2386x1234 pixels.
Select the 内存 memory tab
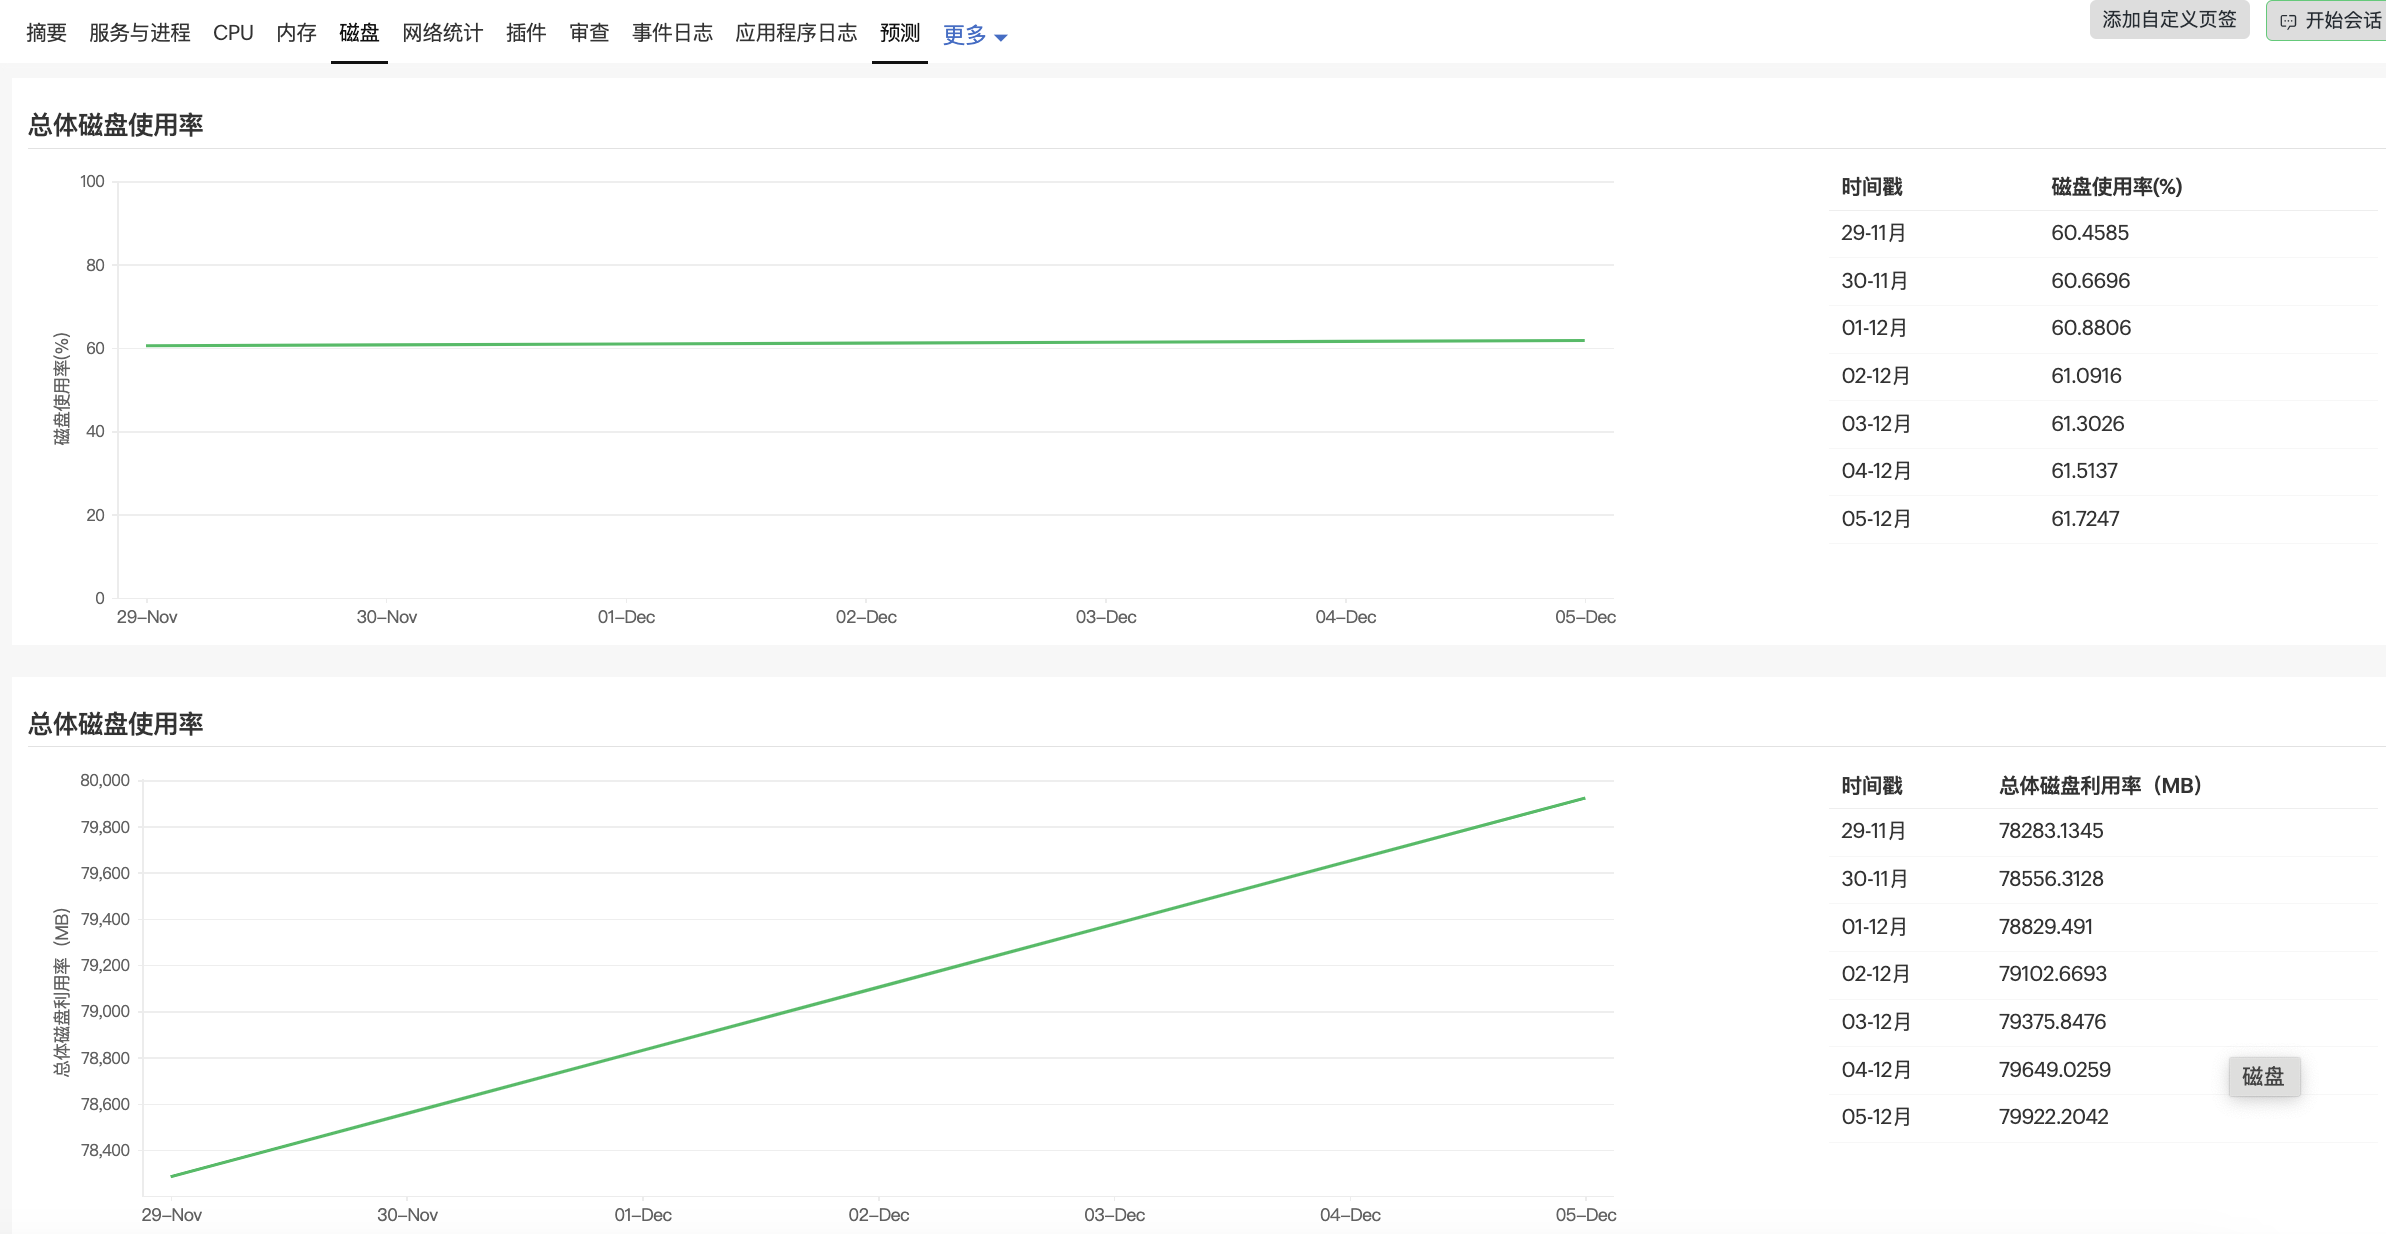pos(296,33)
